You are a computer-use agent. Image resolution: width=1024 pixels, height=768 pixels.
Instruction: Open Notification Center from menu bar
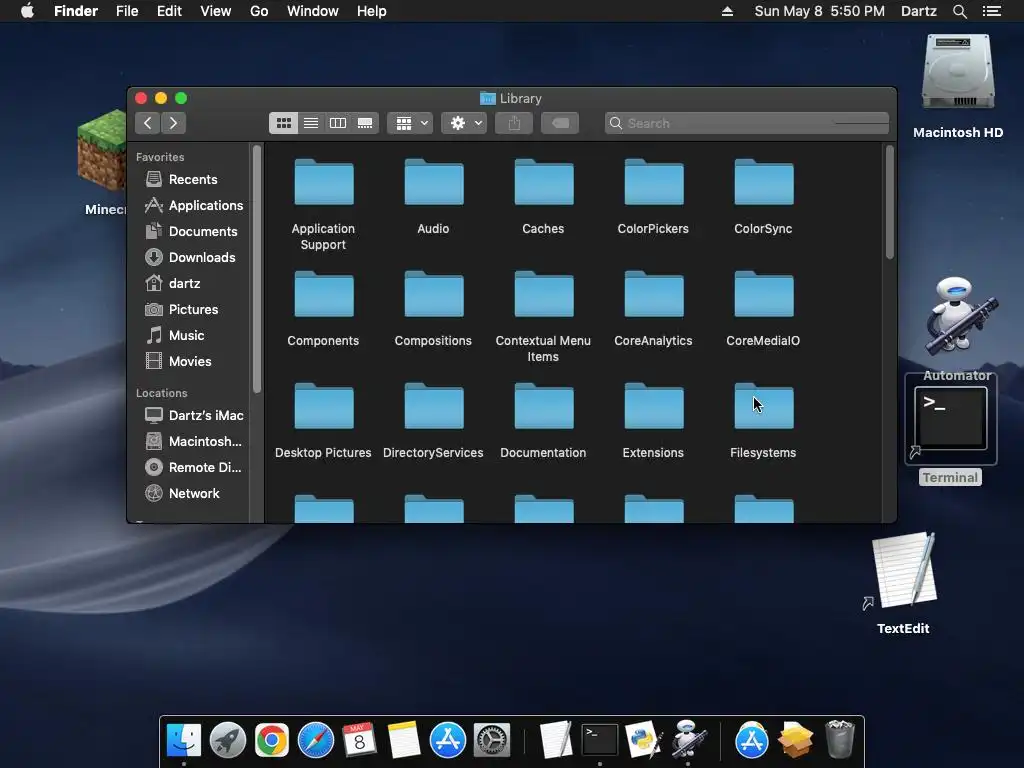coord(991,11)
